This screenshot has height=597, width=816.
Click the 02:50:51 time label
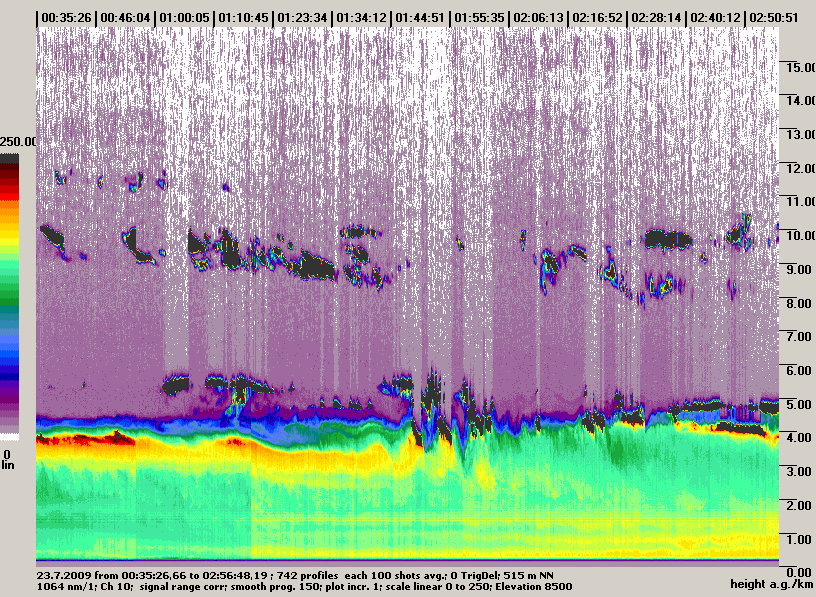774,18
